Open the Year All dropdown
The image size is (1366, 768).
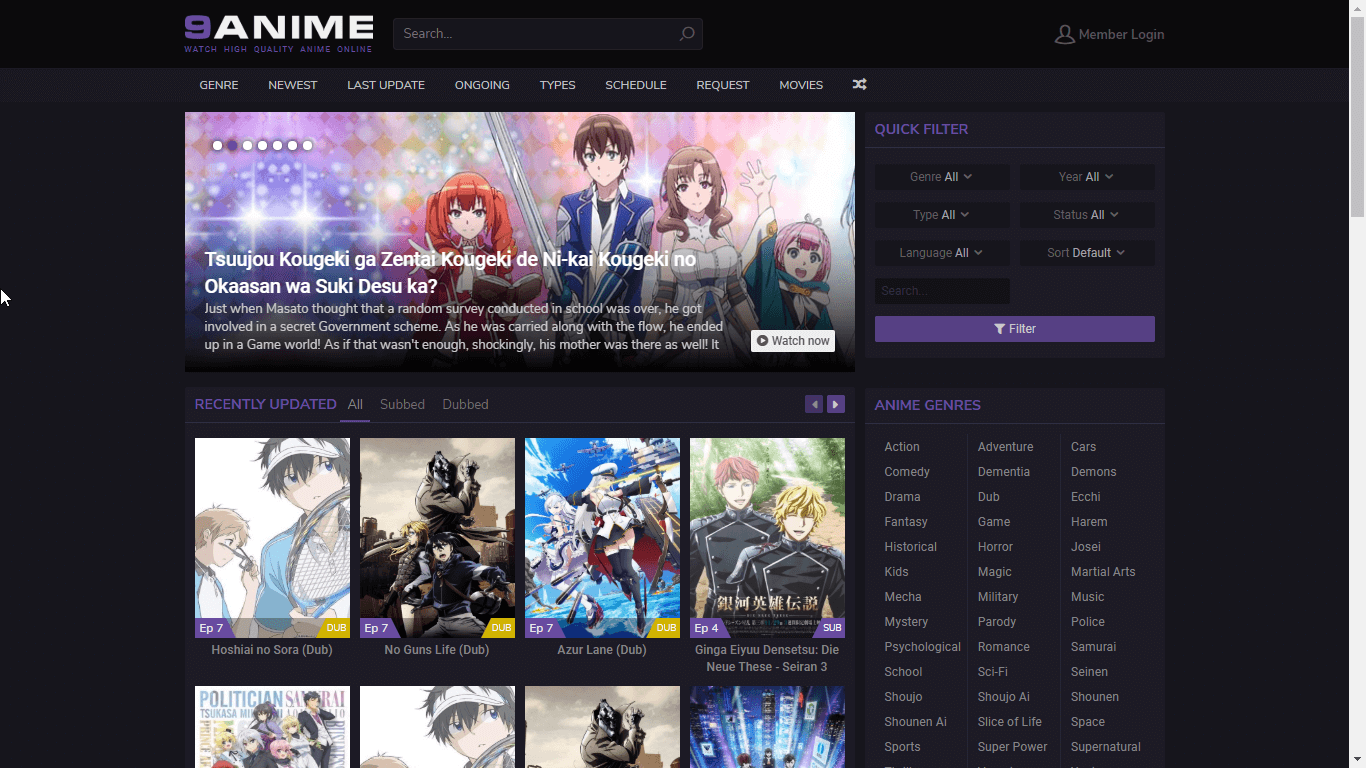coord(1087,177)
